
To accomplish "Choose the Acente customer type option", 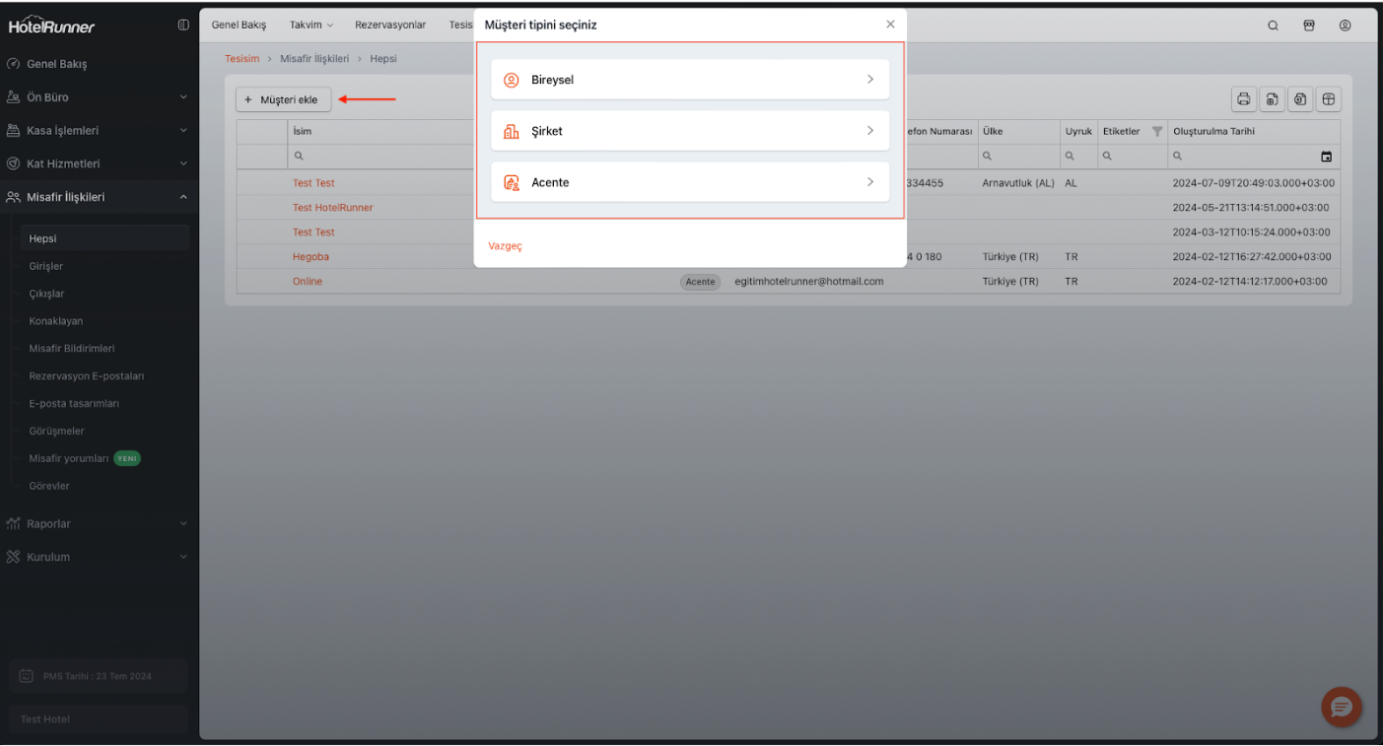I will (x=689, y=182).
